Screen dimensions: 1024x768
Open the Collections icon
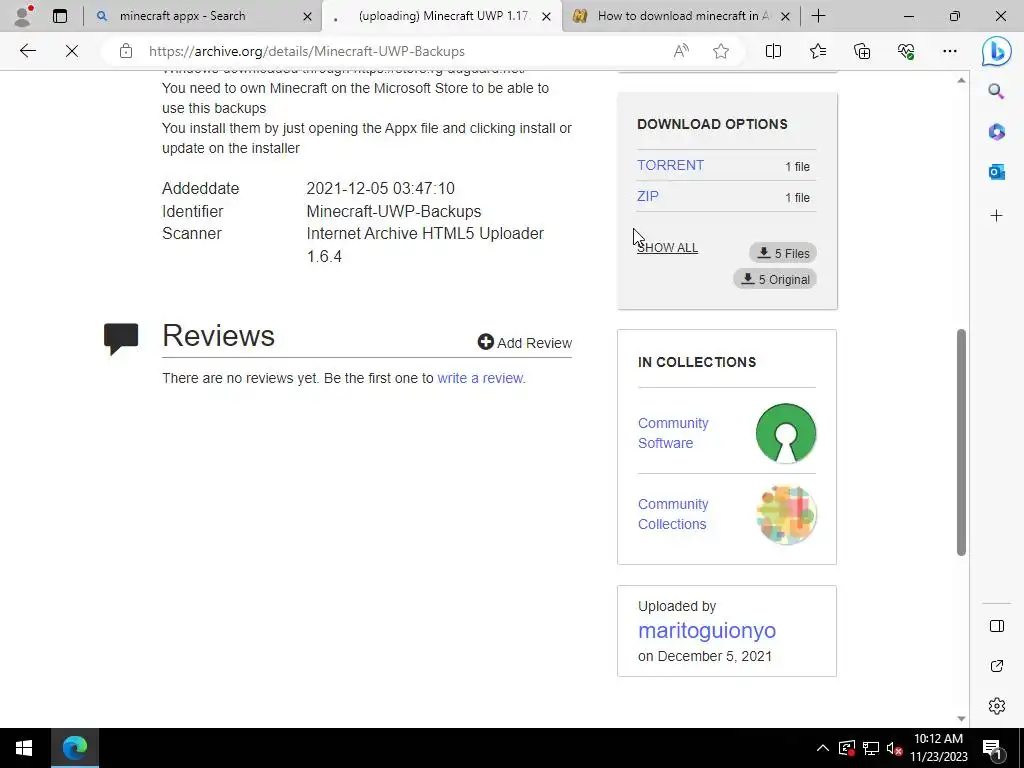(x=862, y=51)
